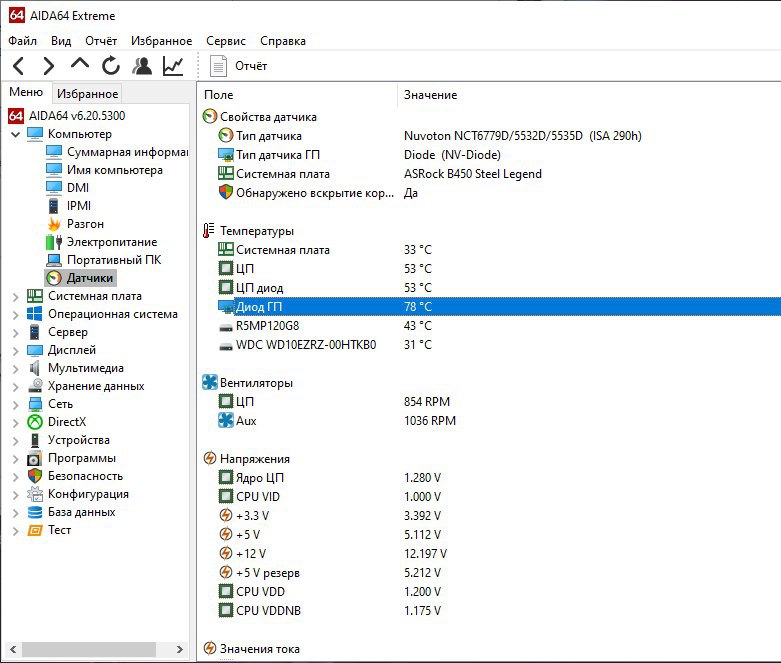The height and width of the screenshot is (663, 781).
Task: Click the Тип датчика ГП icon
Action: (x=226, y=155)
